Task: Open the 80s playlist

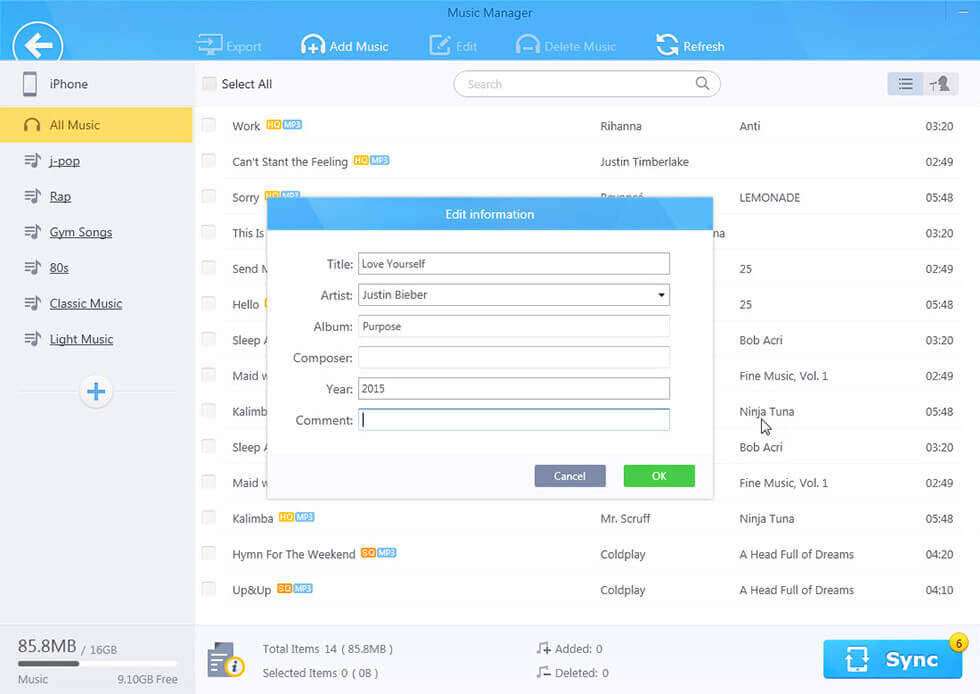Action: pos(59,268)
